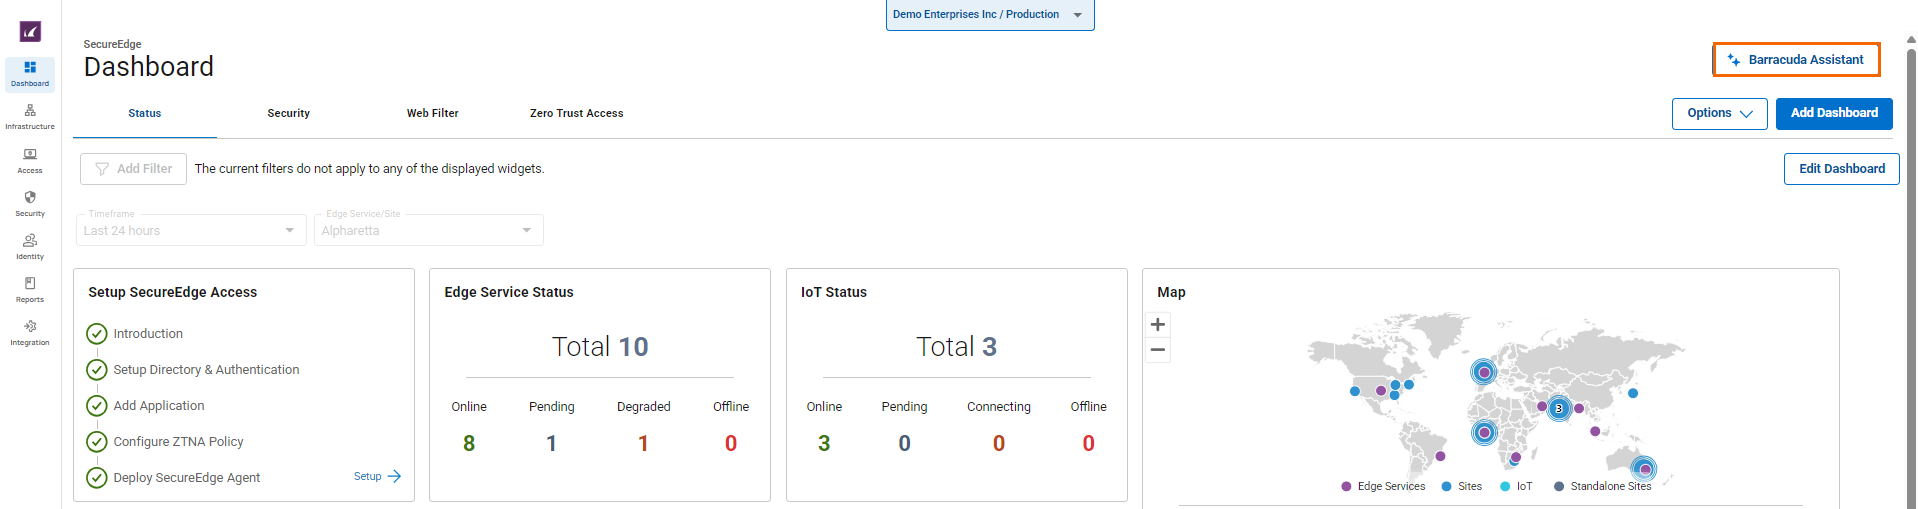Open the Options dropdown
Viewport: 1918px width, 509px height.
[1719, 114]
